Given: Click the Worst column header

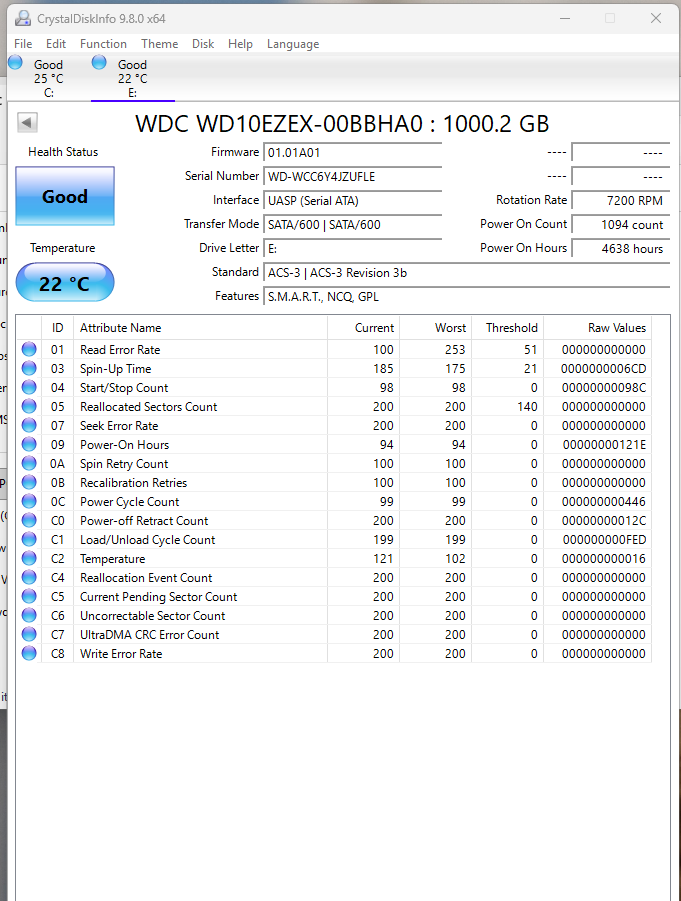Looking at the screenshot, I should (436, 328).
